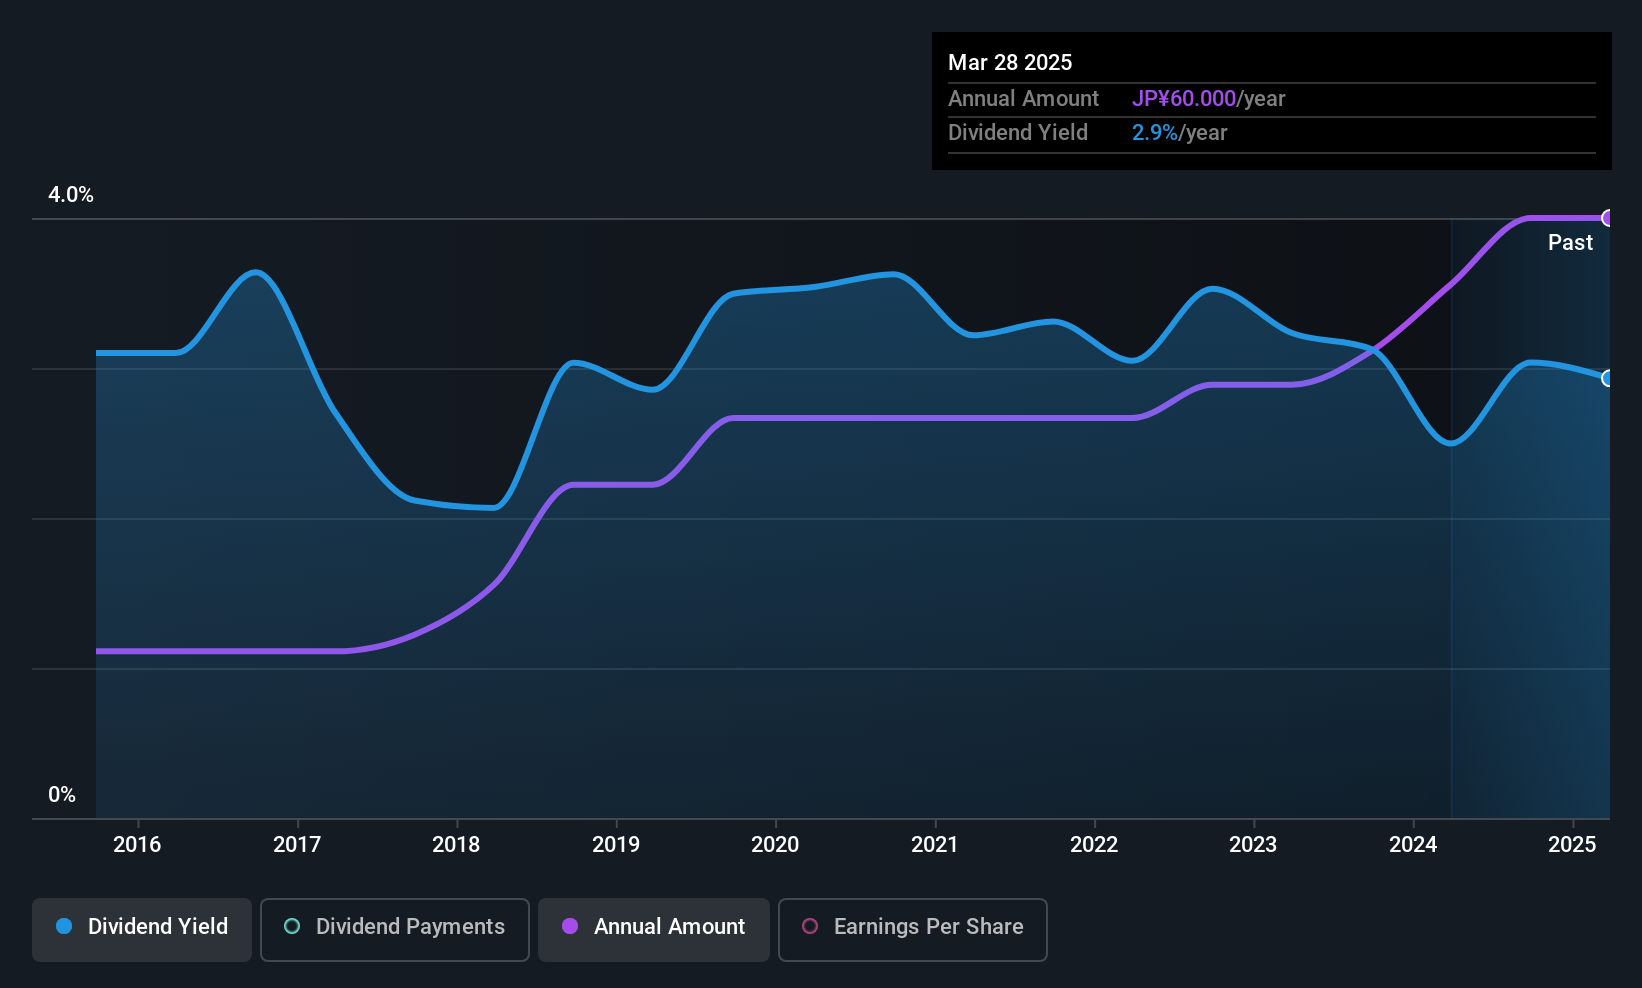Select the 2018 x-axis year label
The image size is (1642, 988).
[x=456, y=845]
